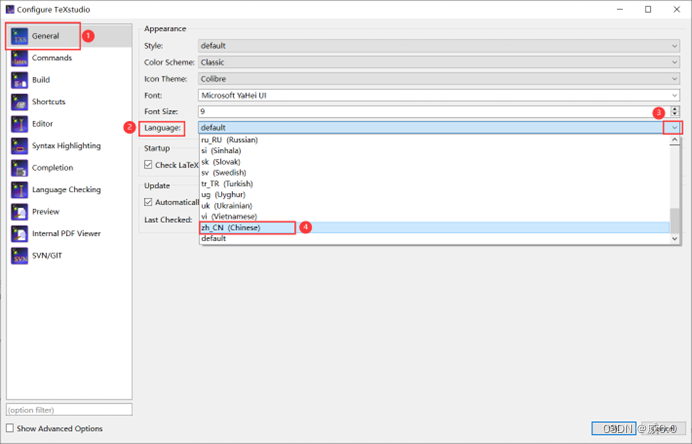Open the Font dropdown showing Microsoft YaHei UI
Image resolution: width=692 pixels, height=444 pixels.
[x=439, y=95]
